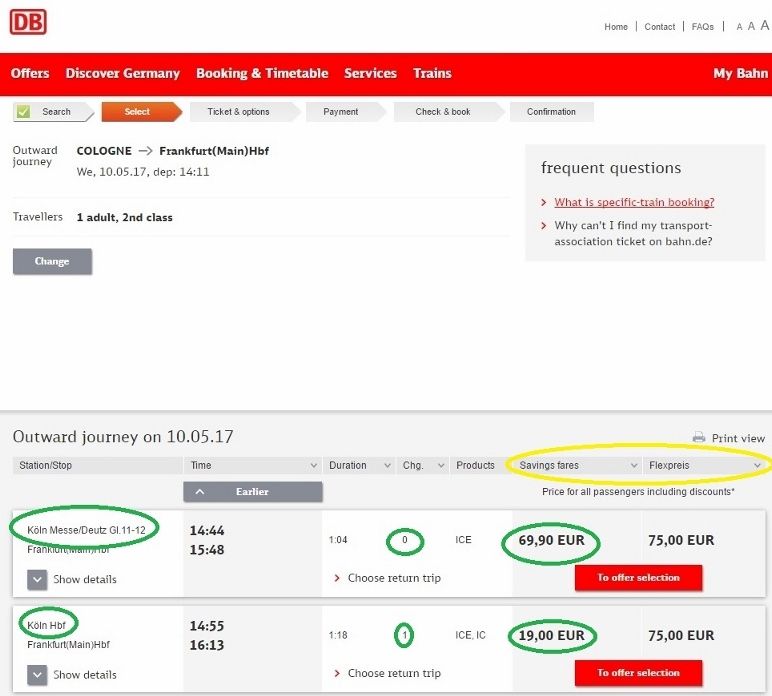772x696 pixels.
Task: Click To offer selection for 14:44 train
Action: [x=638, y=578]
